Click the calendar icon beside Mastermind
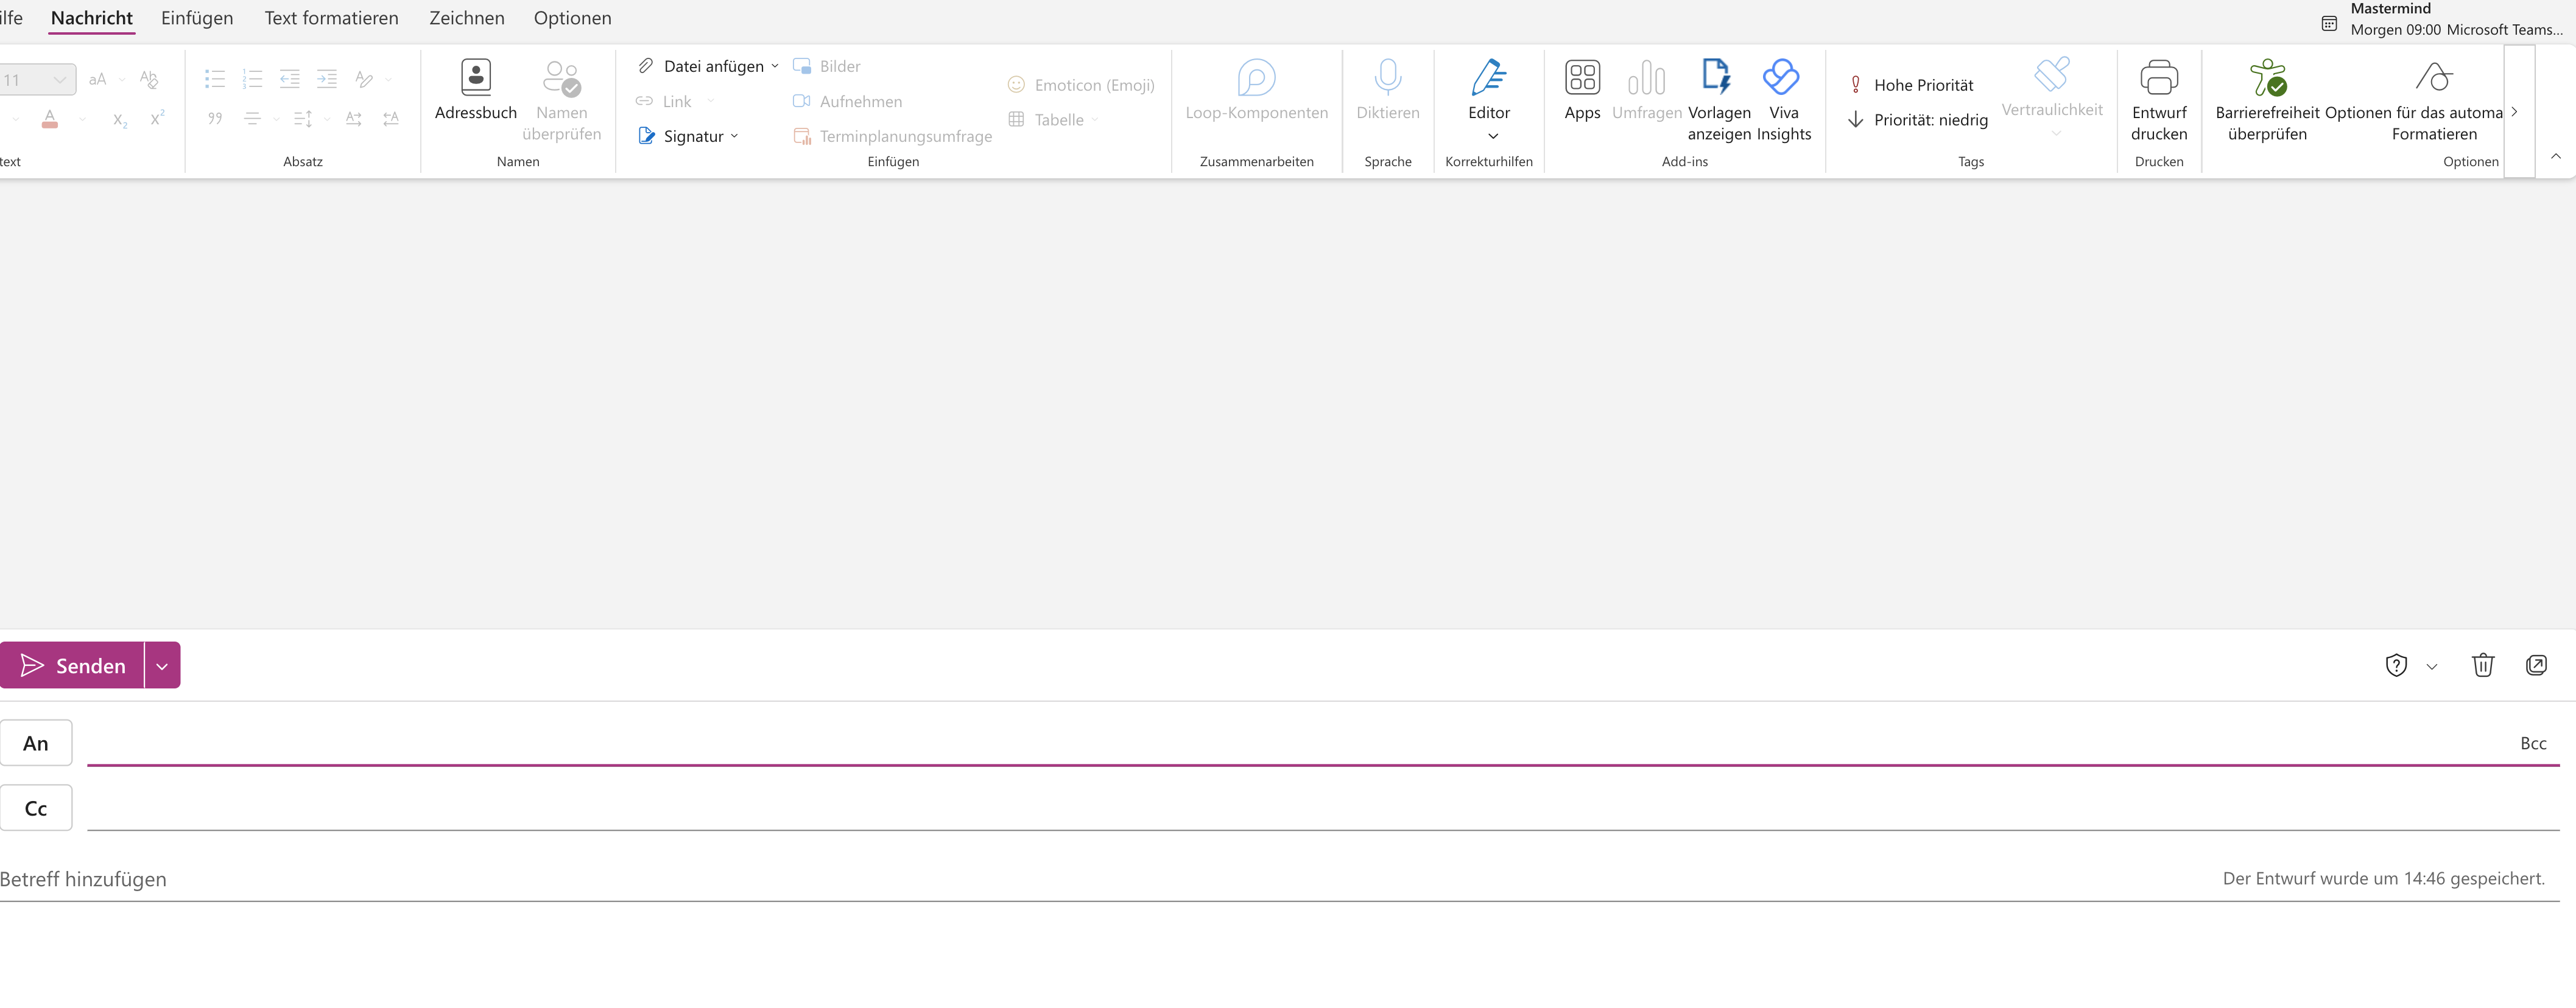This screenshot has width=2576, height=1008. [2329, 23]
